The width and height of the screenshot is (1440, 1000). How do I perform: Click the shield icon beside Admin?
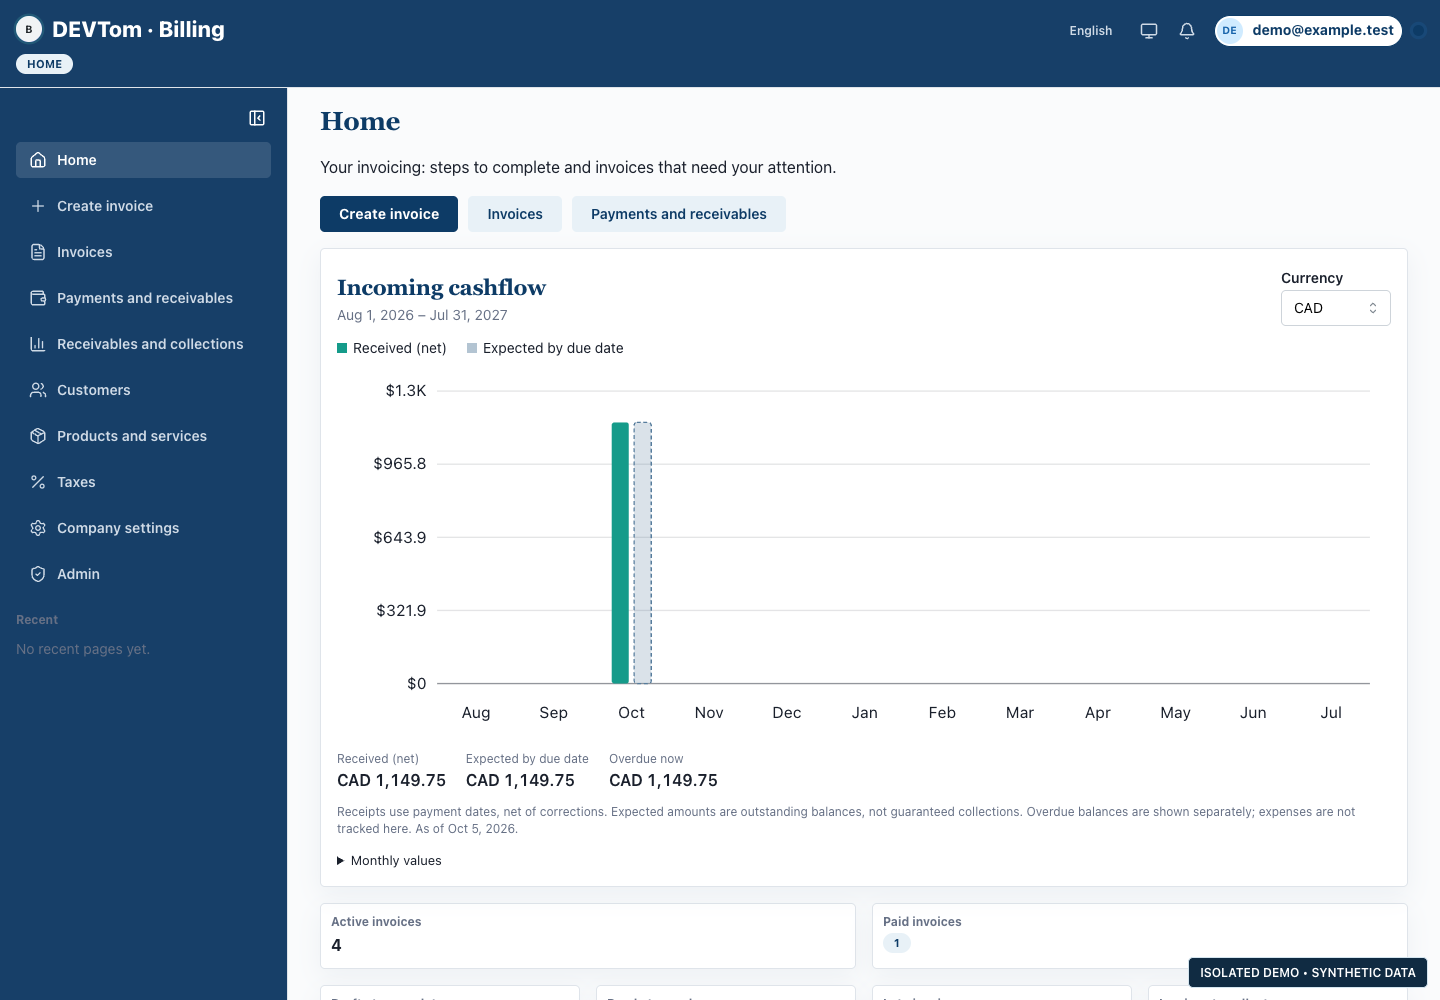[x=38, y=574]
